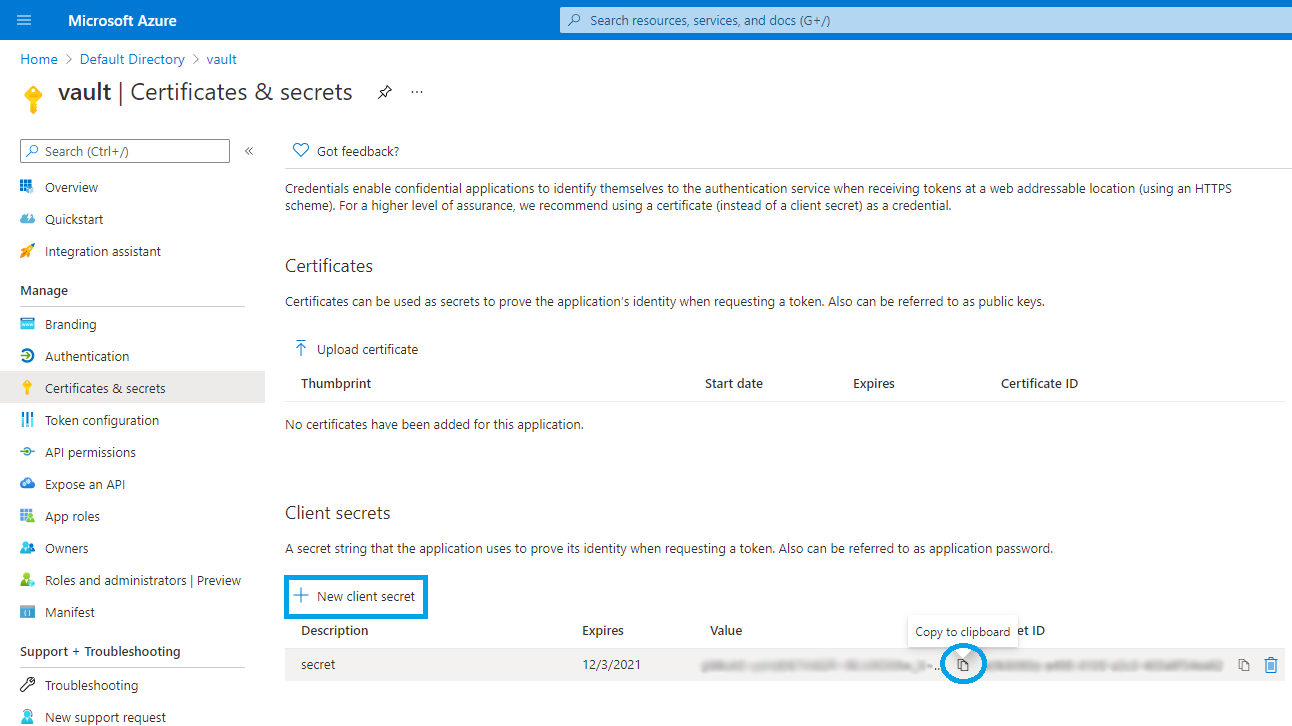1292x726 pixels.
Task: Click the sidebar Search (Ctrl+/) box
Action: [x=125, y=151]
